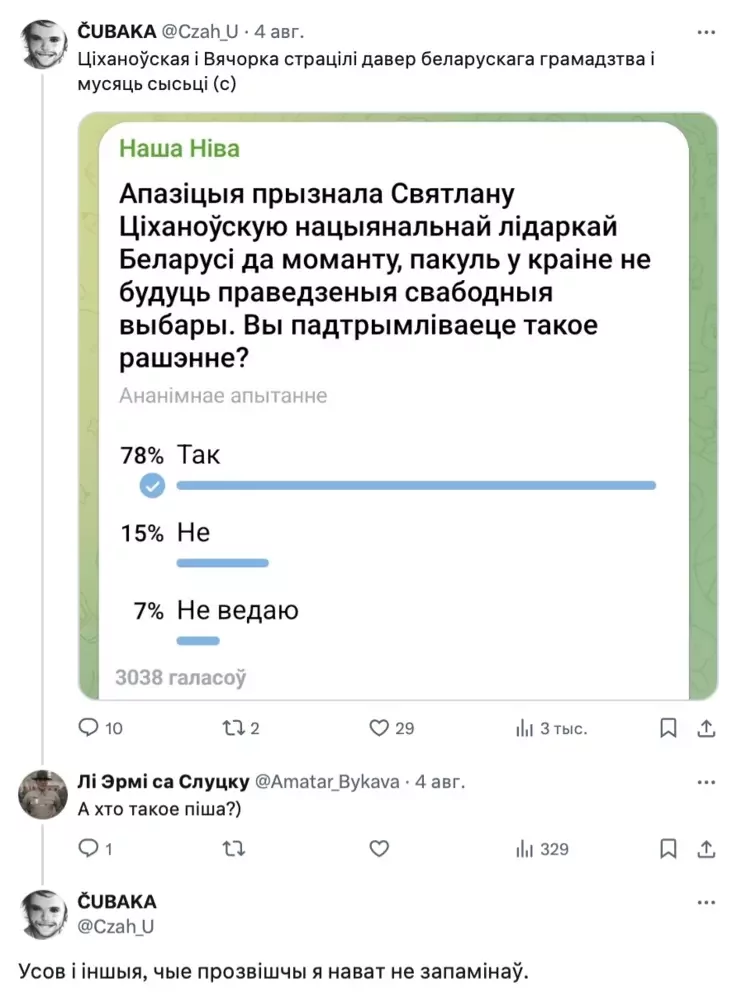Screen dimensions: 732x996
Task: Open the @Czah_U profile handle at top
Action: click(x=200, y=31)
